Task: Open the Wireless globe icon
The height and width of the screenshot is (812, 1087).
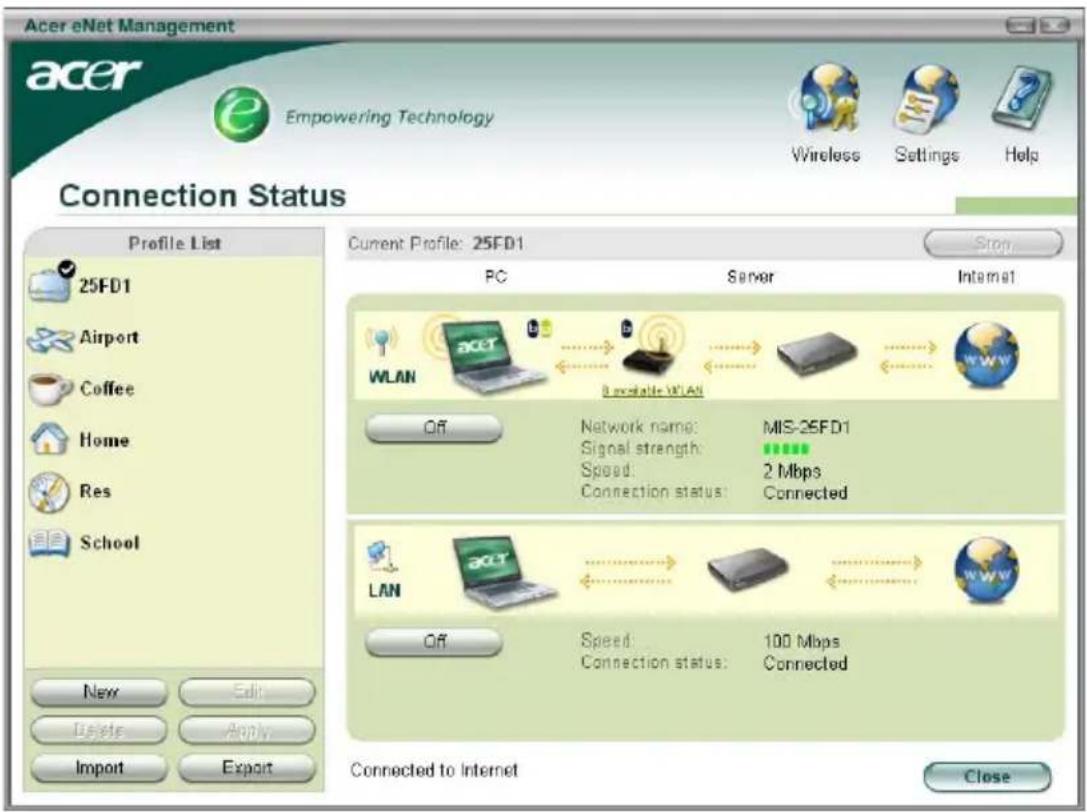Action: (826, 98)
